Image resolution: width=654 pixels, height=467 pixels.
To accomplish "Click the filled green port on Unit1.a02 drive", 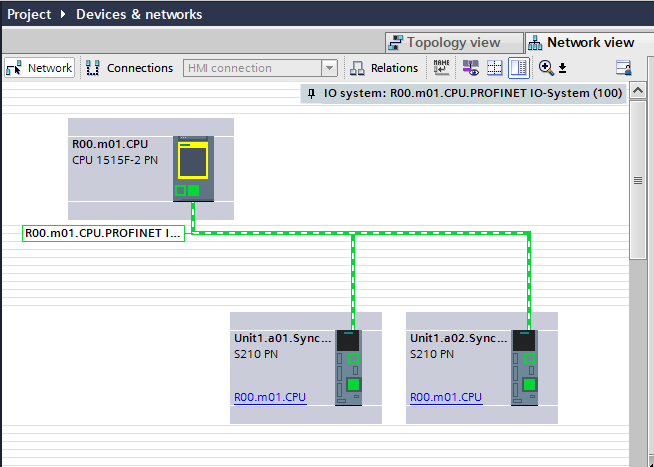I will pos(529,384).
